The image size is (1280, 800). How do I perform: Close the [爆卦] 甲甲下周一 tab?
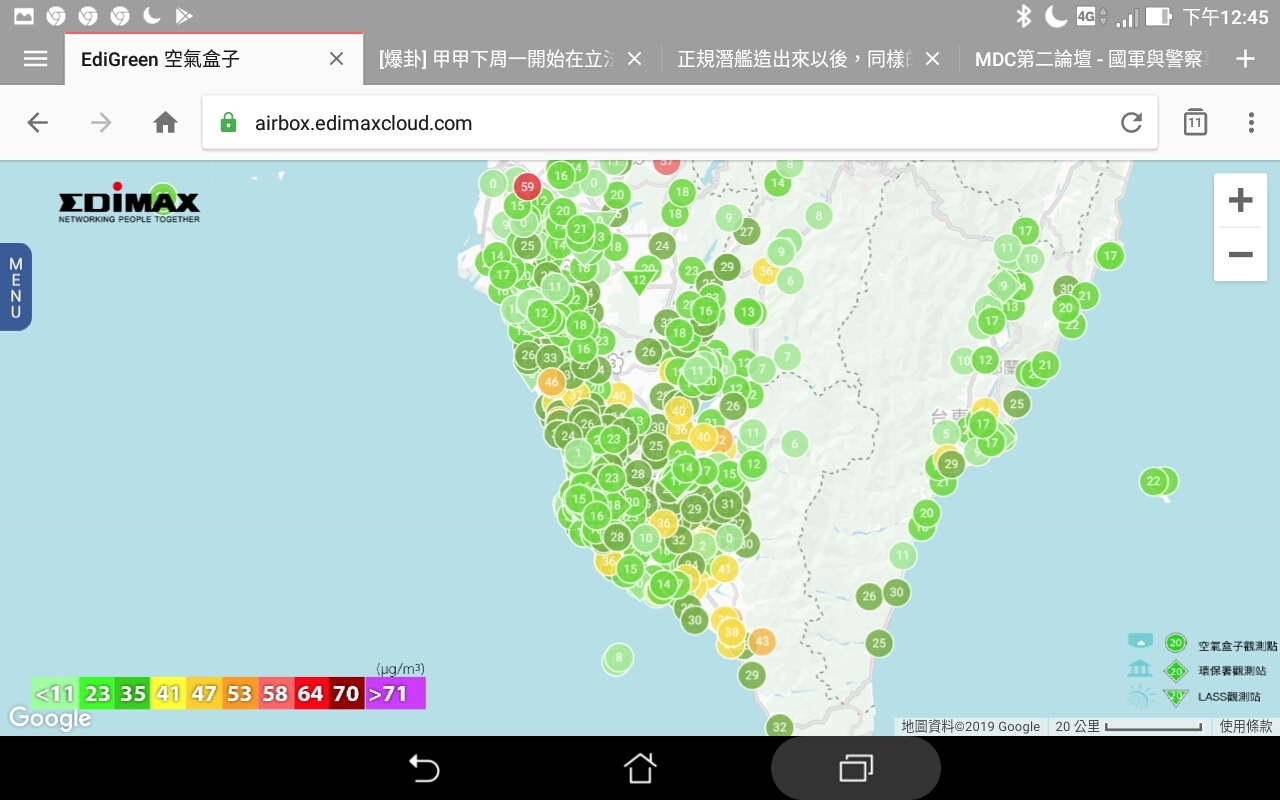point(634,59)
